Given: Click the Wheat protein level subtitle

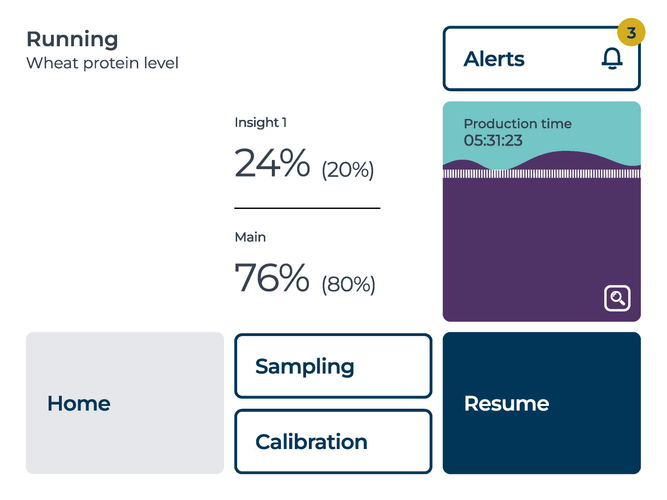Looking at the screenshot, I should pos(103,63).
